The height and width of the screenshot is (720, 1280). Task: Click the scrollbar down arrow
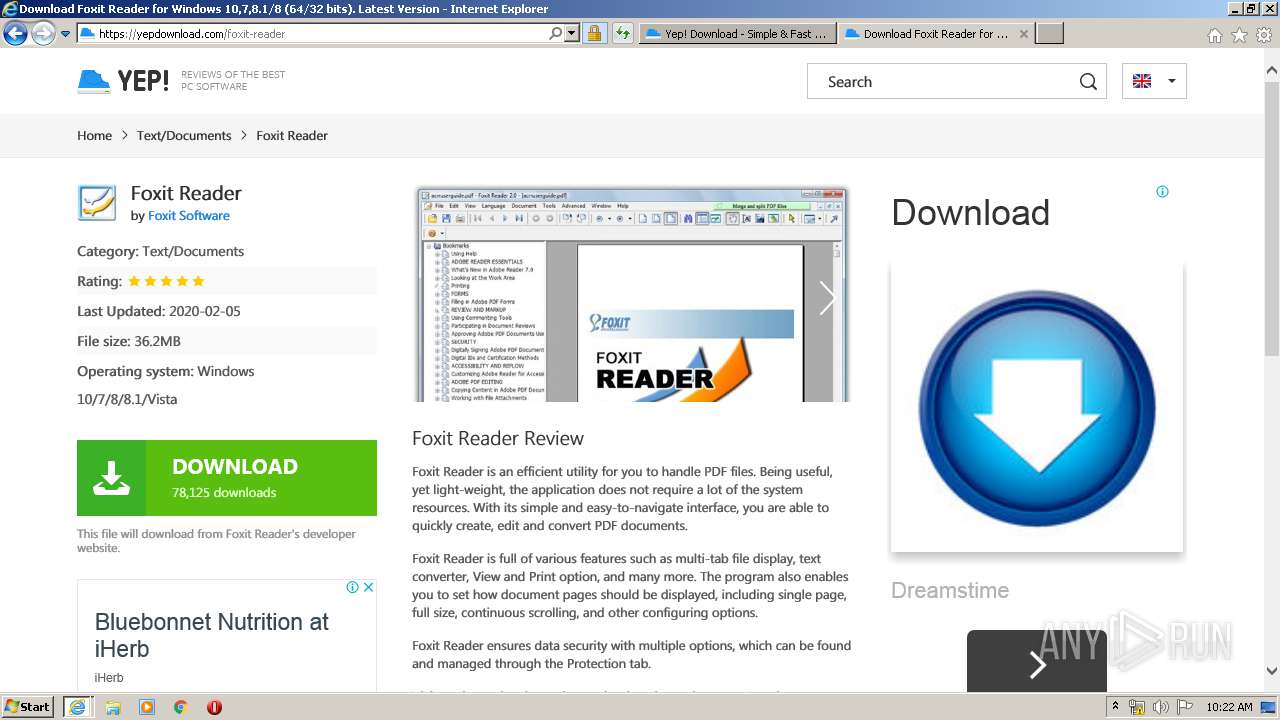[1272, 672]
